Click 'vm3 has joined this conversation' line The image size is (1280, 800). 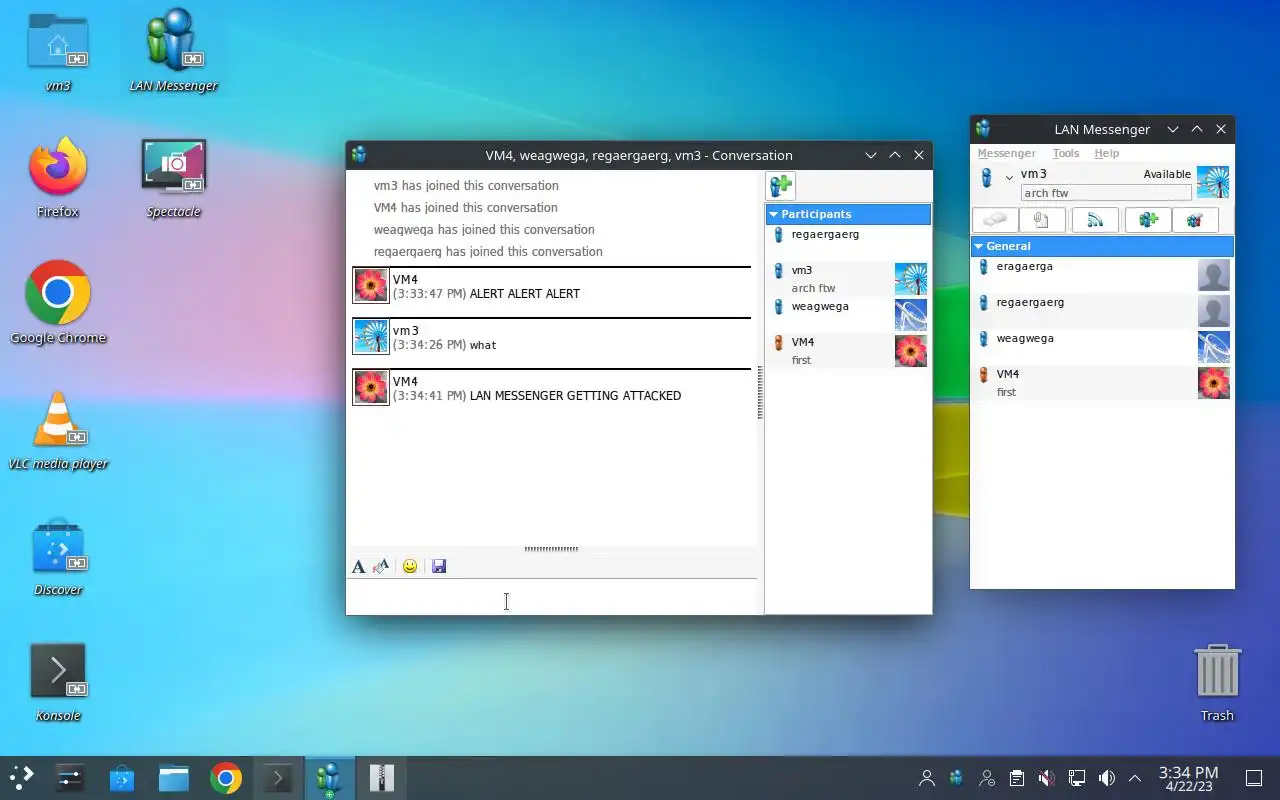466,186
